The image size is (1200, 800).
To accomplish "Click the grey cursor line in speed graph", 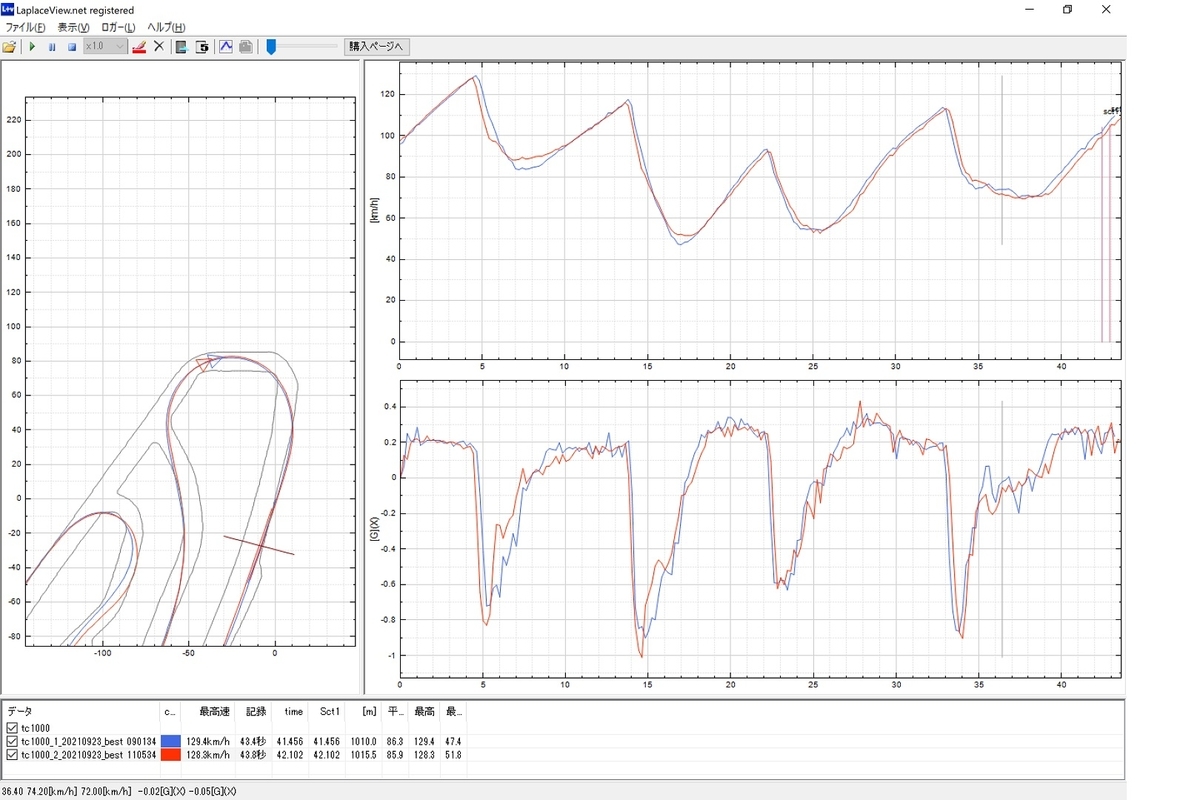I will click(1002, 160).
